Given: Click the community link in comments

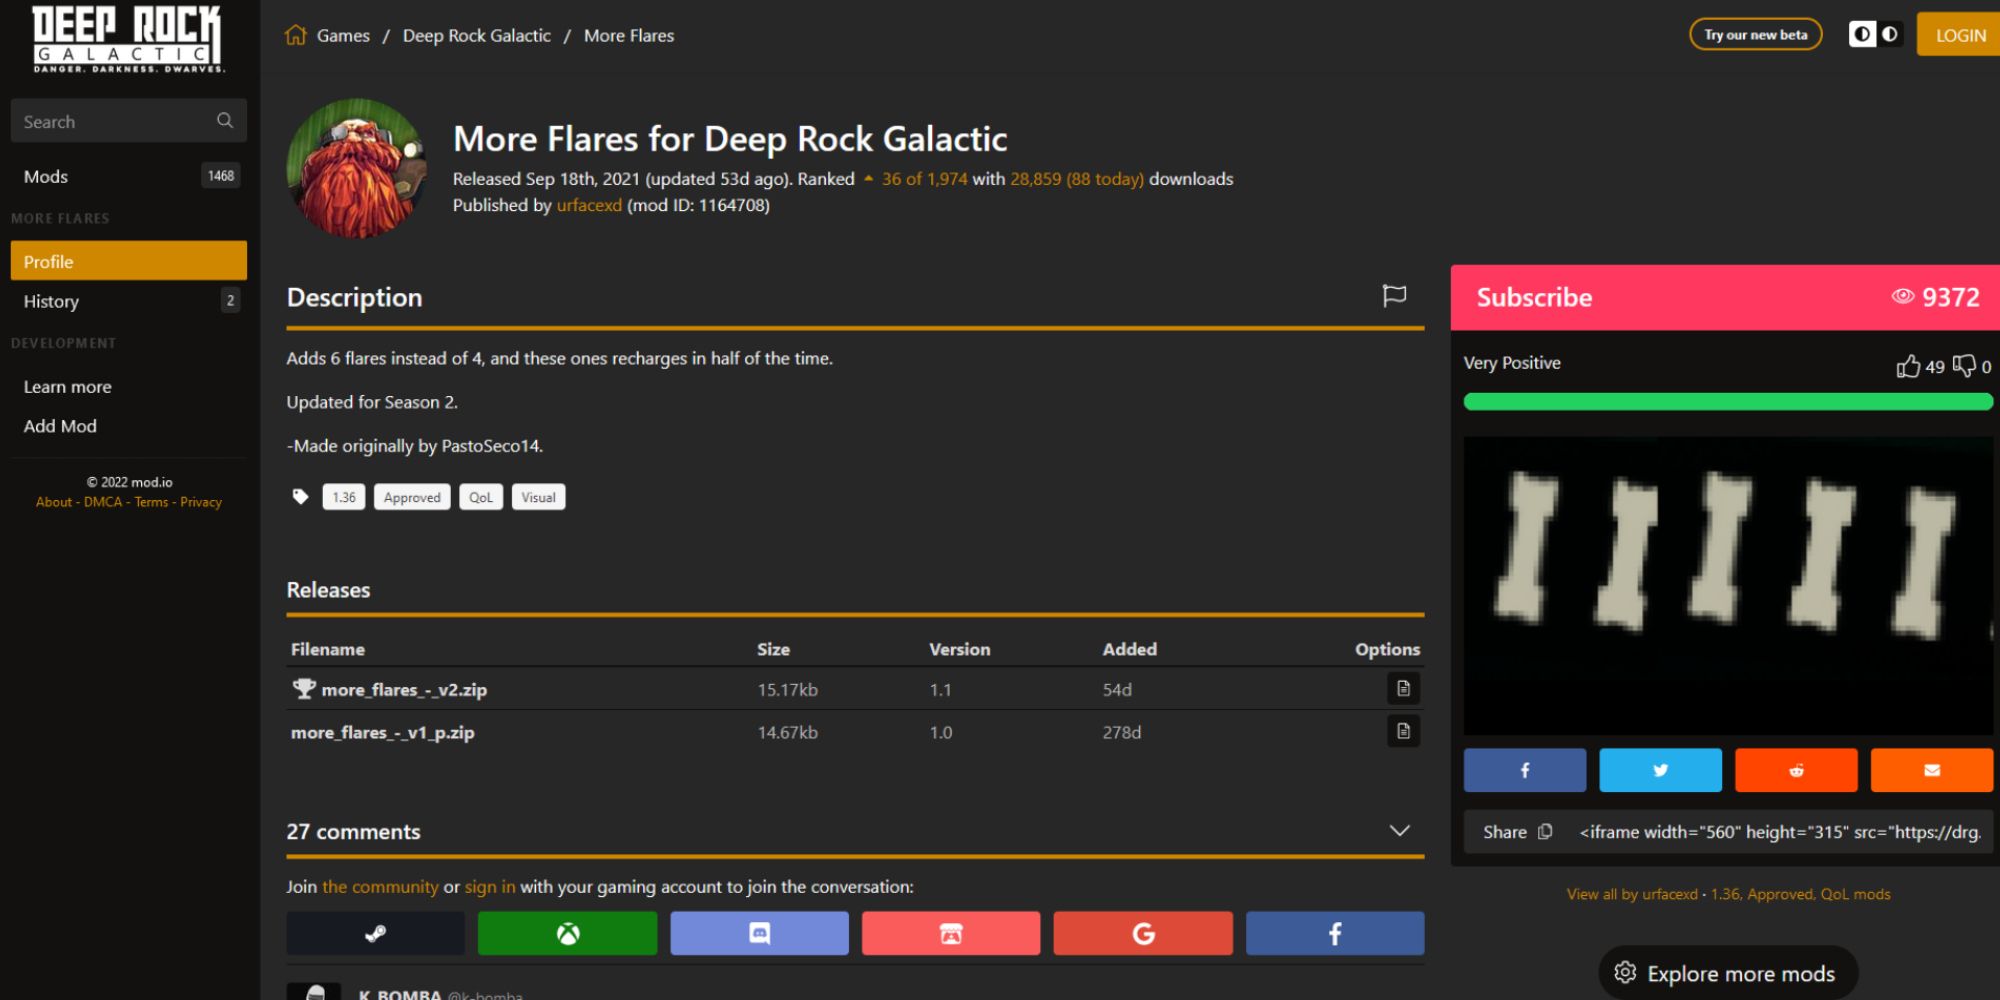Looking at the screenshot, I should pyautogui.click(x=380, y=886).
